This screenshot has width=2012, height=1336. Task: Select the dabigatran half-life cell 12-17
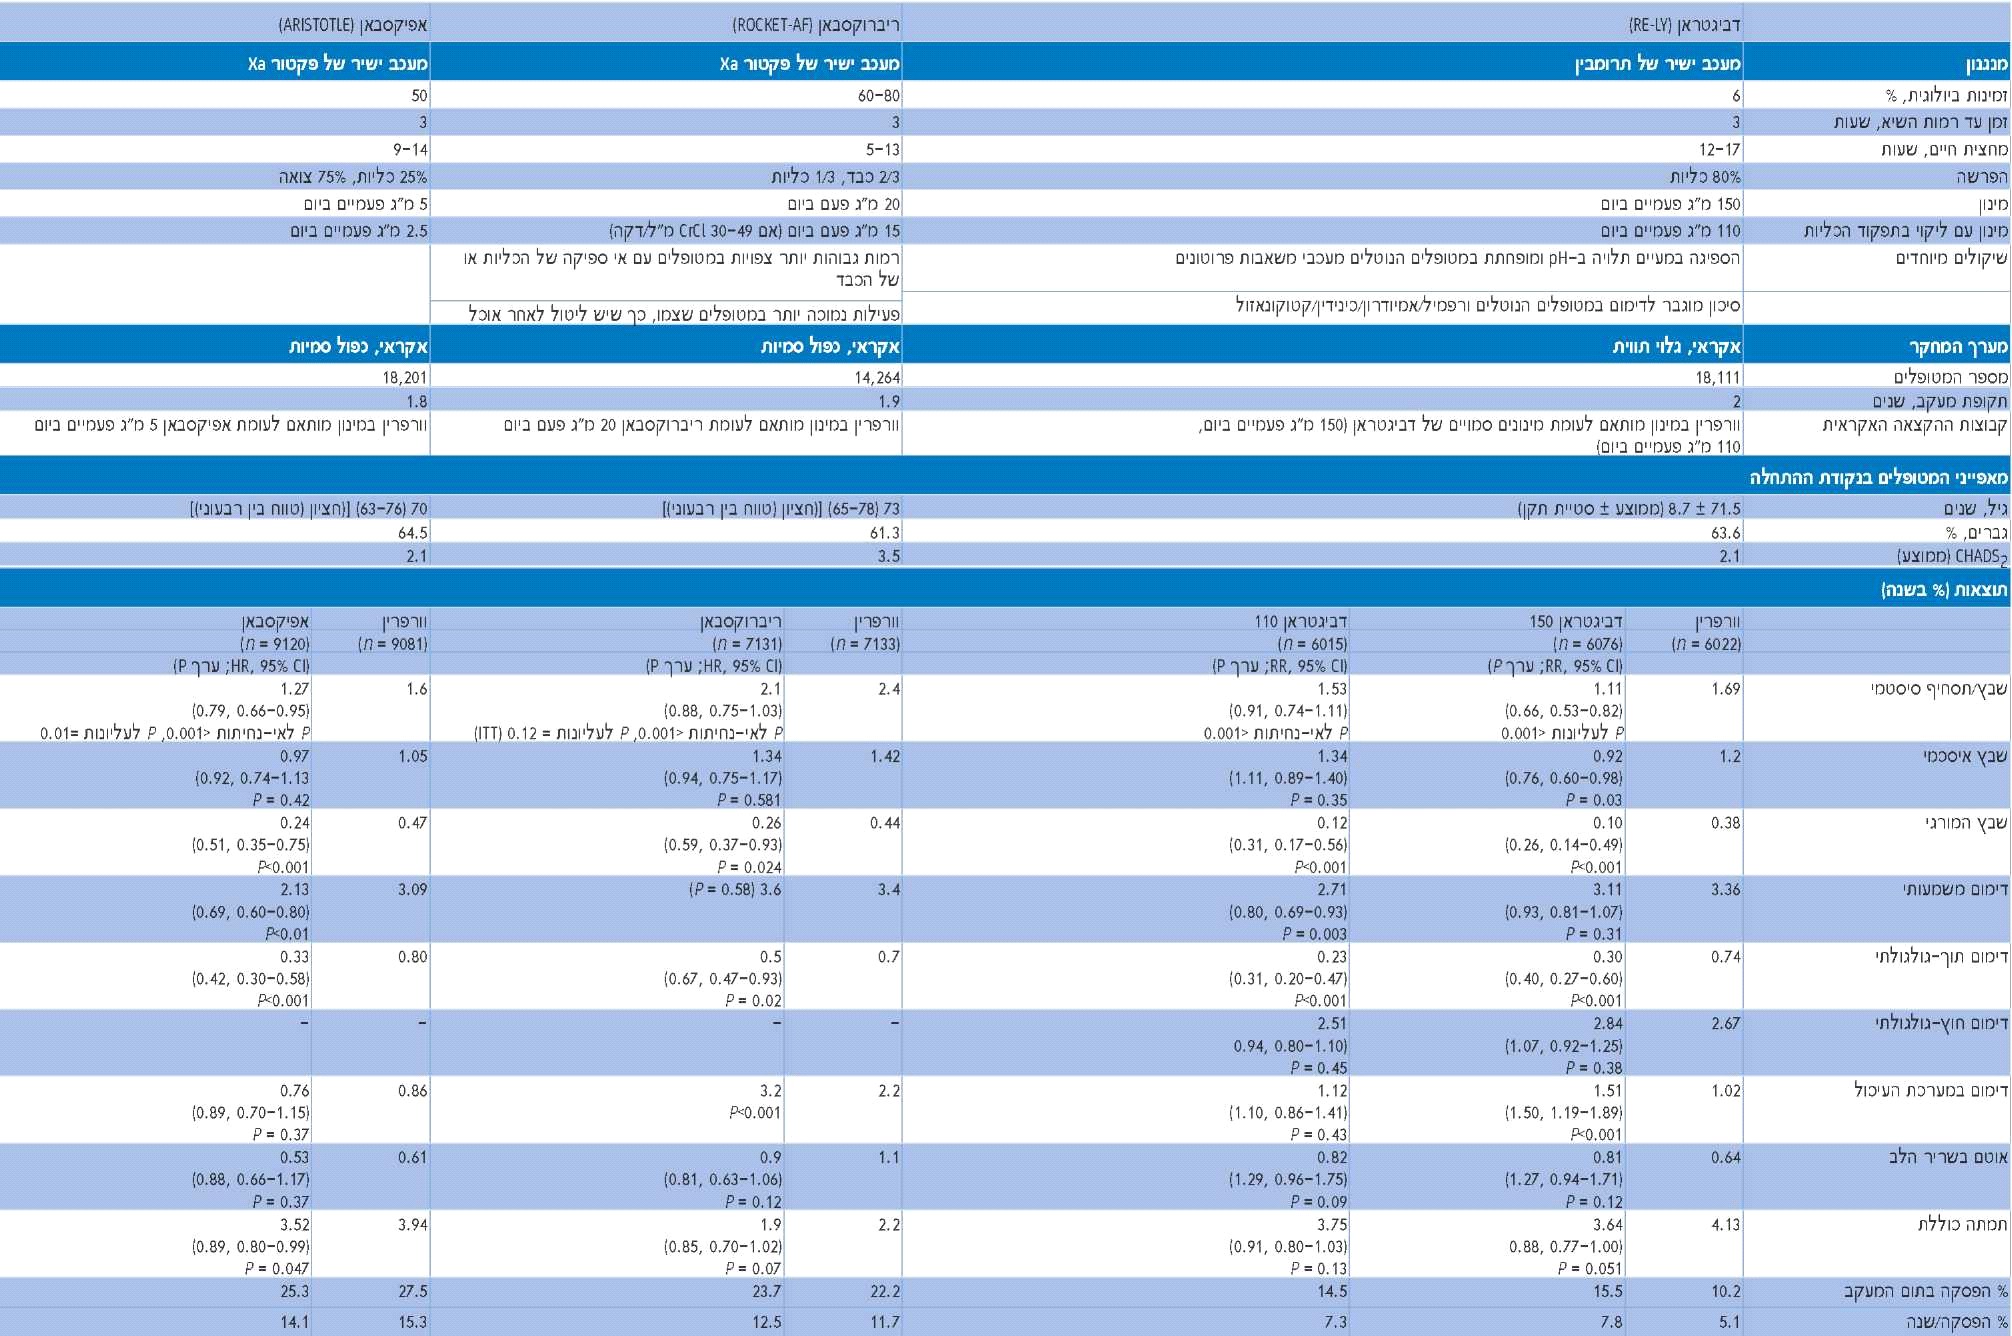point(1719,150)
